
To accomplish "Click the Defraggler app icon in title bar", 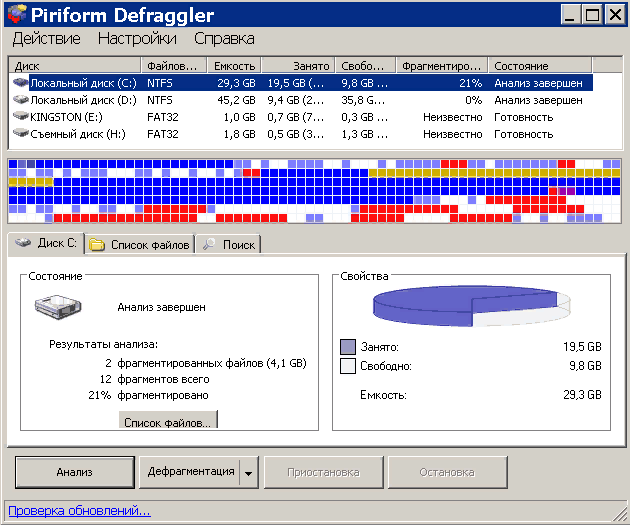I will click(x=17, y=14).
